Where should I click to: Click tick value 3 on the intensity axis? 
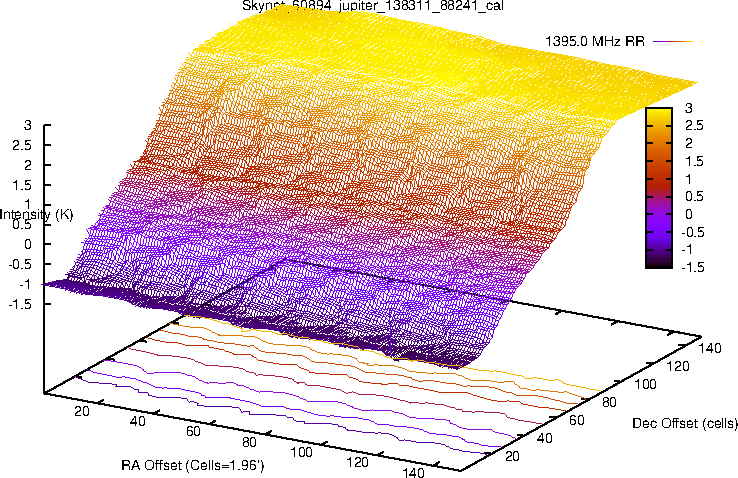click(28, 125)
